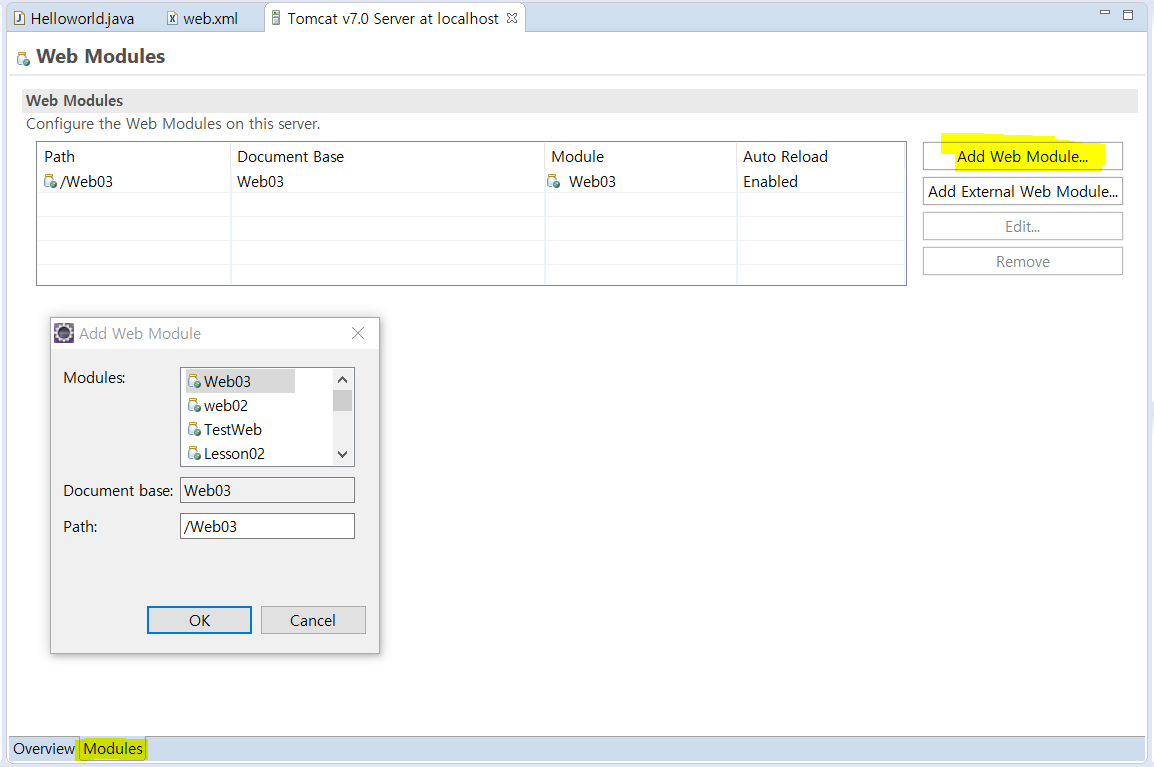The height and width of the screenshot is (767, 1154).
Task: Click the Web Modules header icon
Action: pos(24,58)
